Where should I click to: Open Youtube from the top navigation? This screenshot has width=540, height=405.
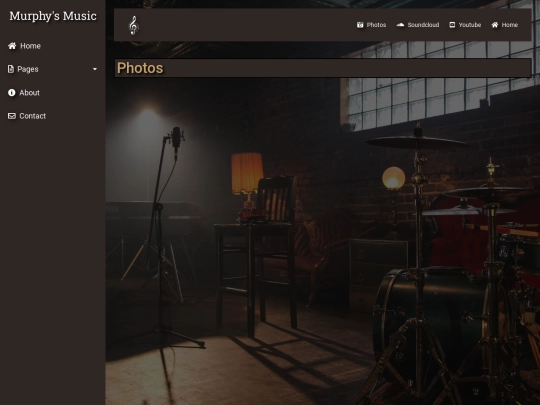(465, 25)
